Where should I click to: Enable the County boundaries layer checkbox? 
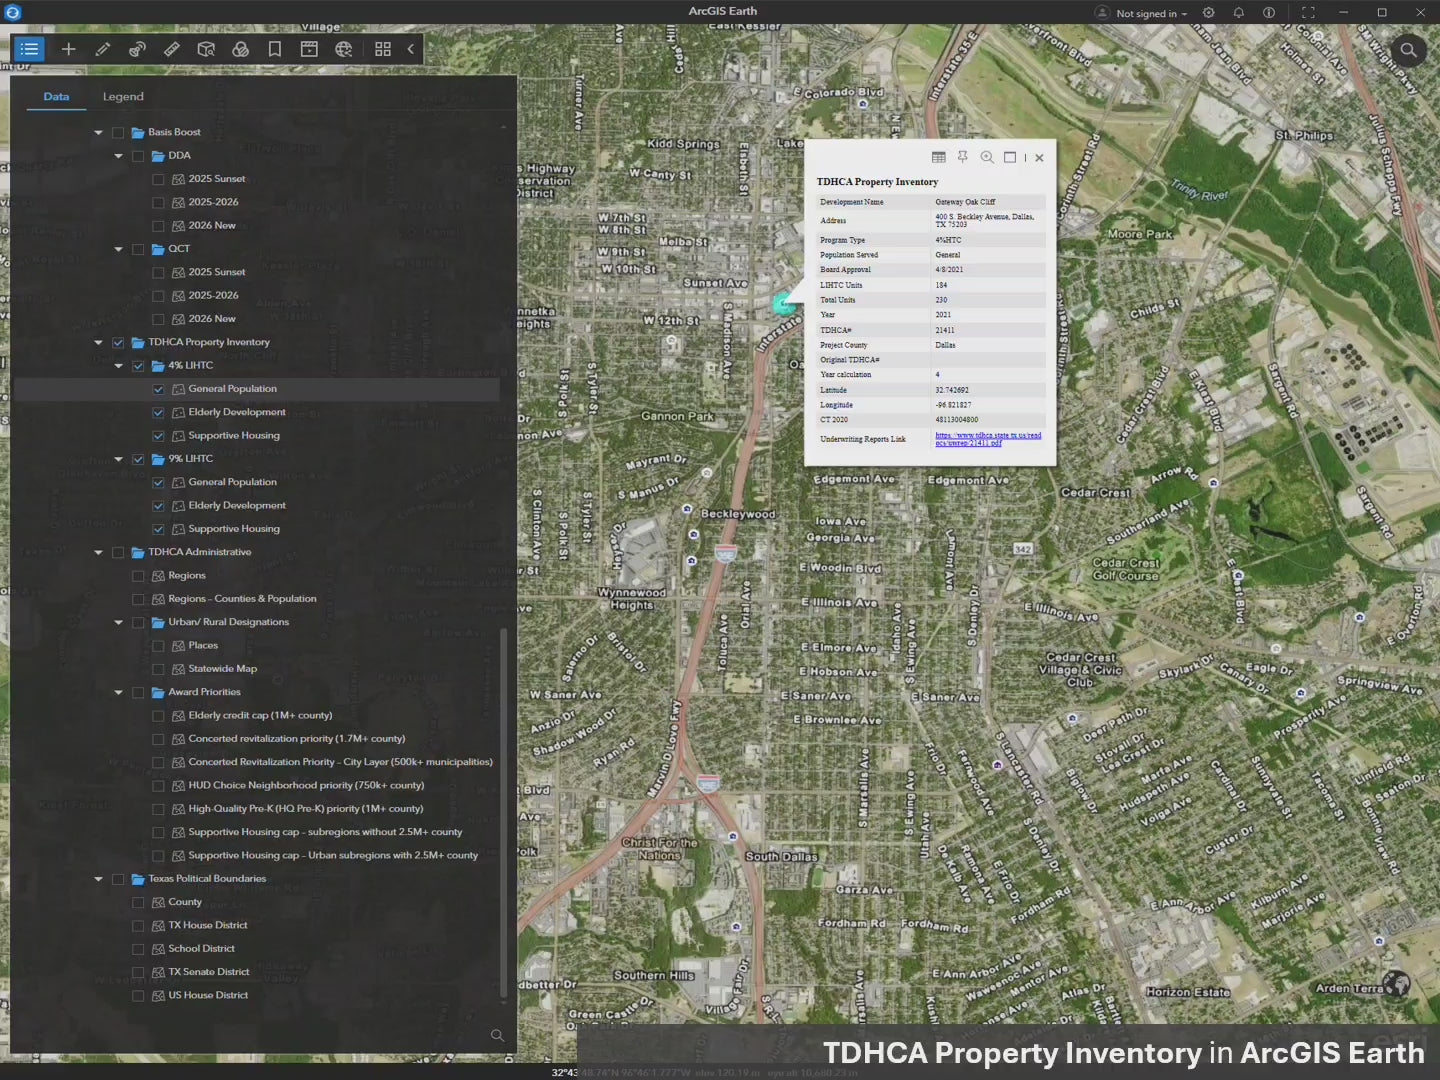tap(138, 902)
